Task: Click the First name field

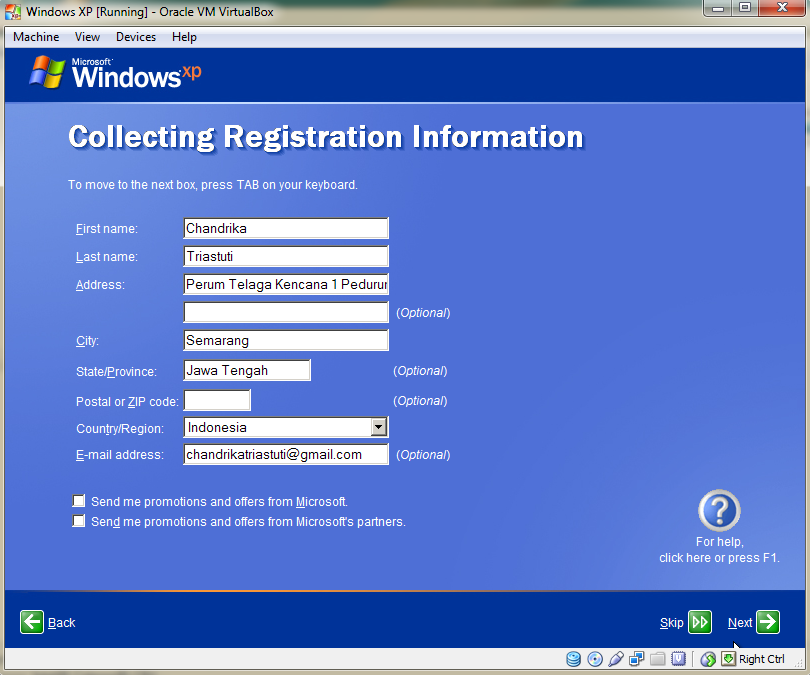Action: pos(286,228)
